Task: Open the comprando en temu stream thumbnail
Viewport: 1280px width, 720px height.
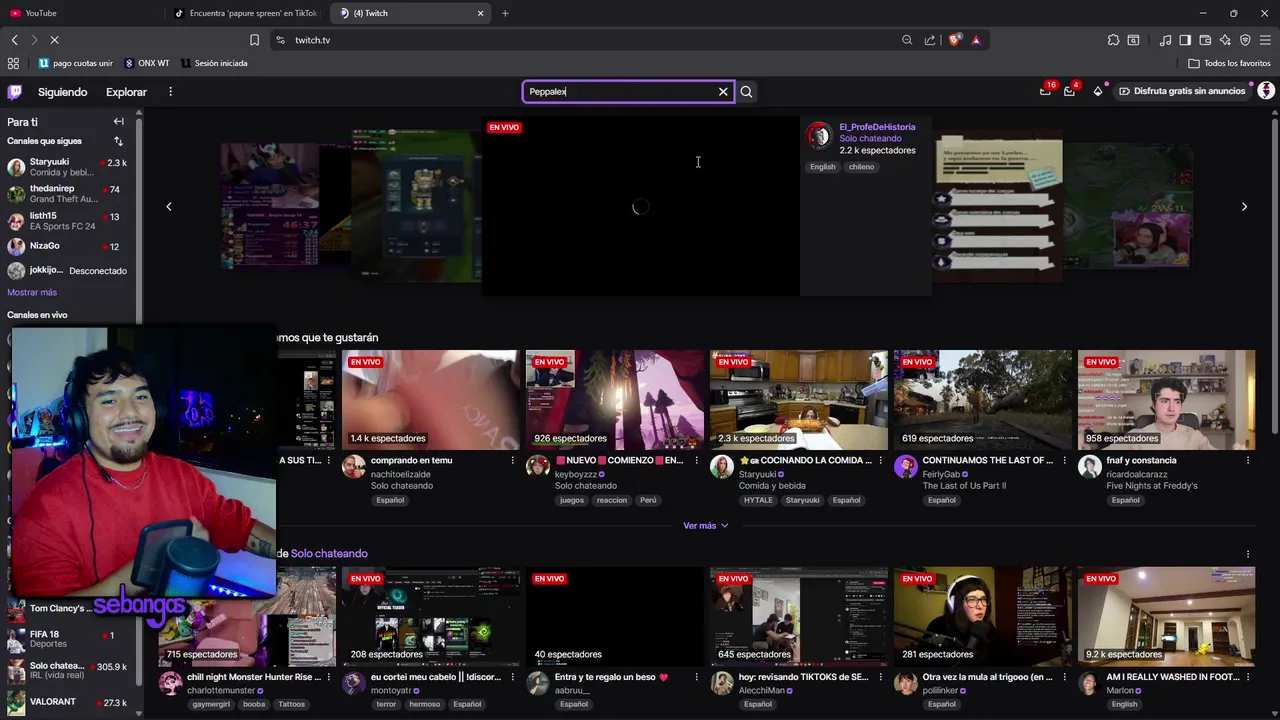Action: point(431,400)
